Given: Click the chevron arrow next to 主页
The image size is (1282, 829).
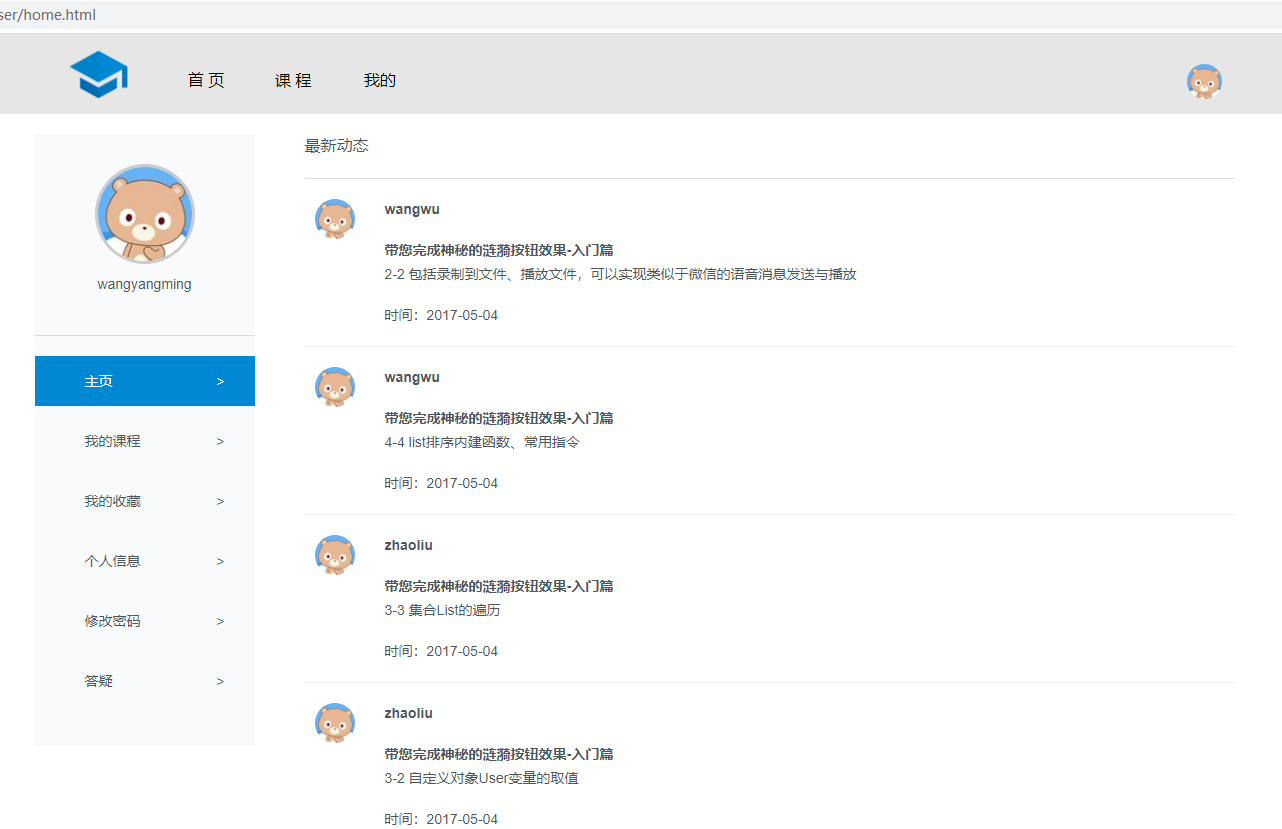Looking at the screenshot, I should pyautogui.click(x=220, y=381).
